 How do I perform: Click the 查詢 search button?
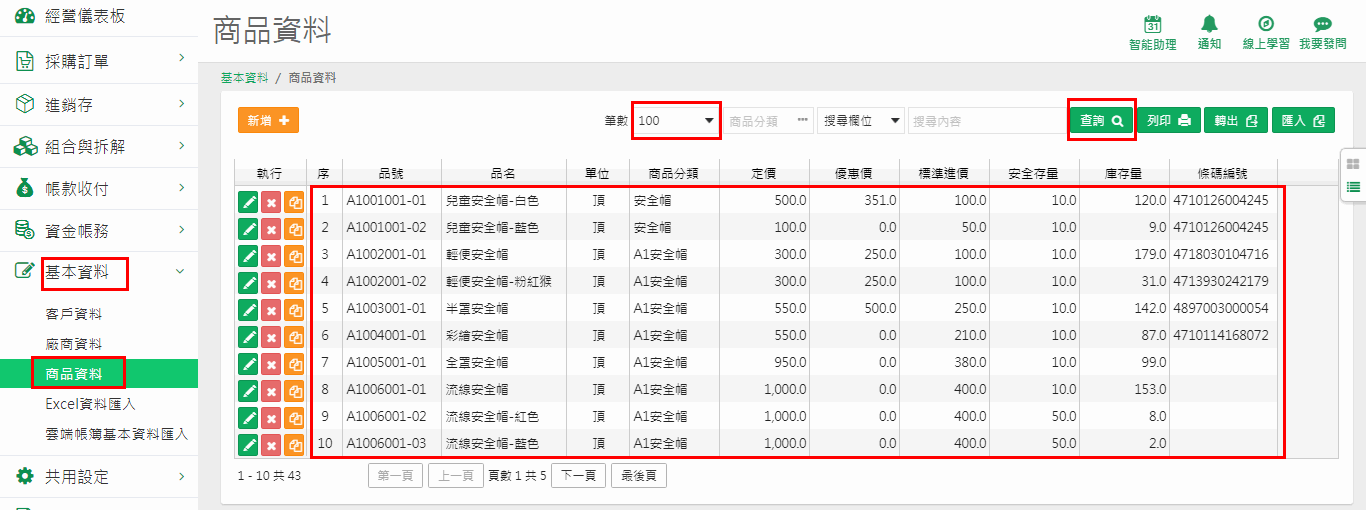1101,120
